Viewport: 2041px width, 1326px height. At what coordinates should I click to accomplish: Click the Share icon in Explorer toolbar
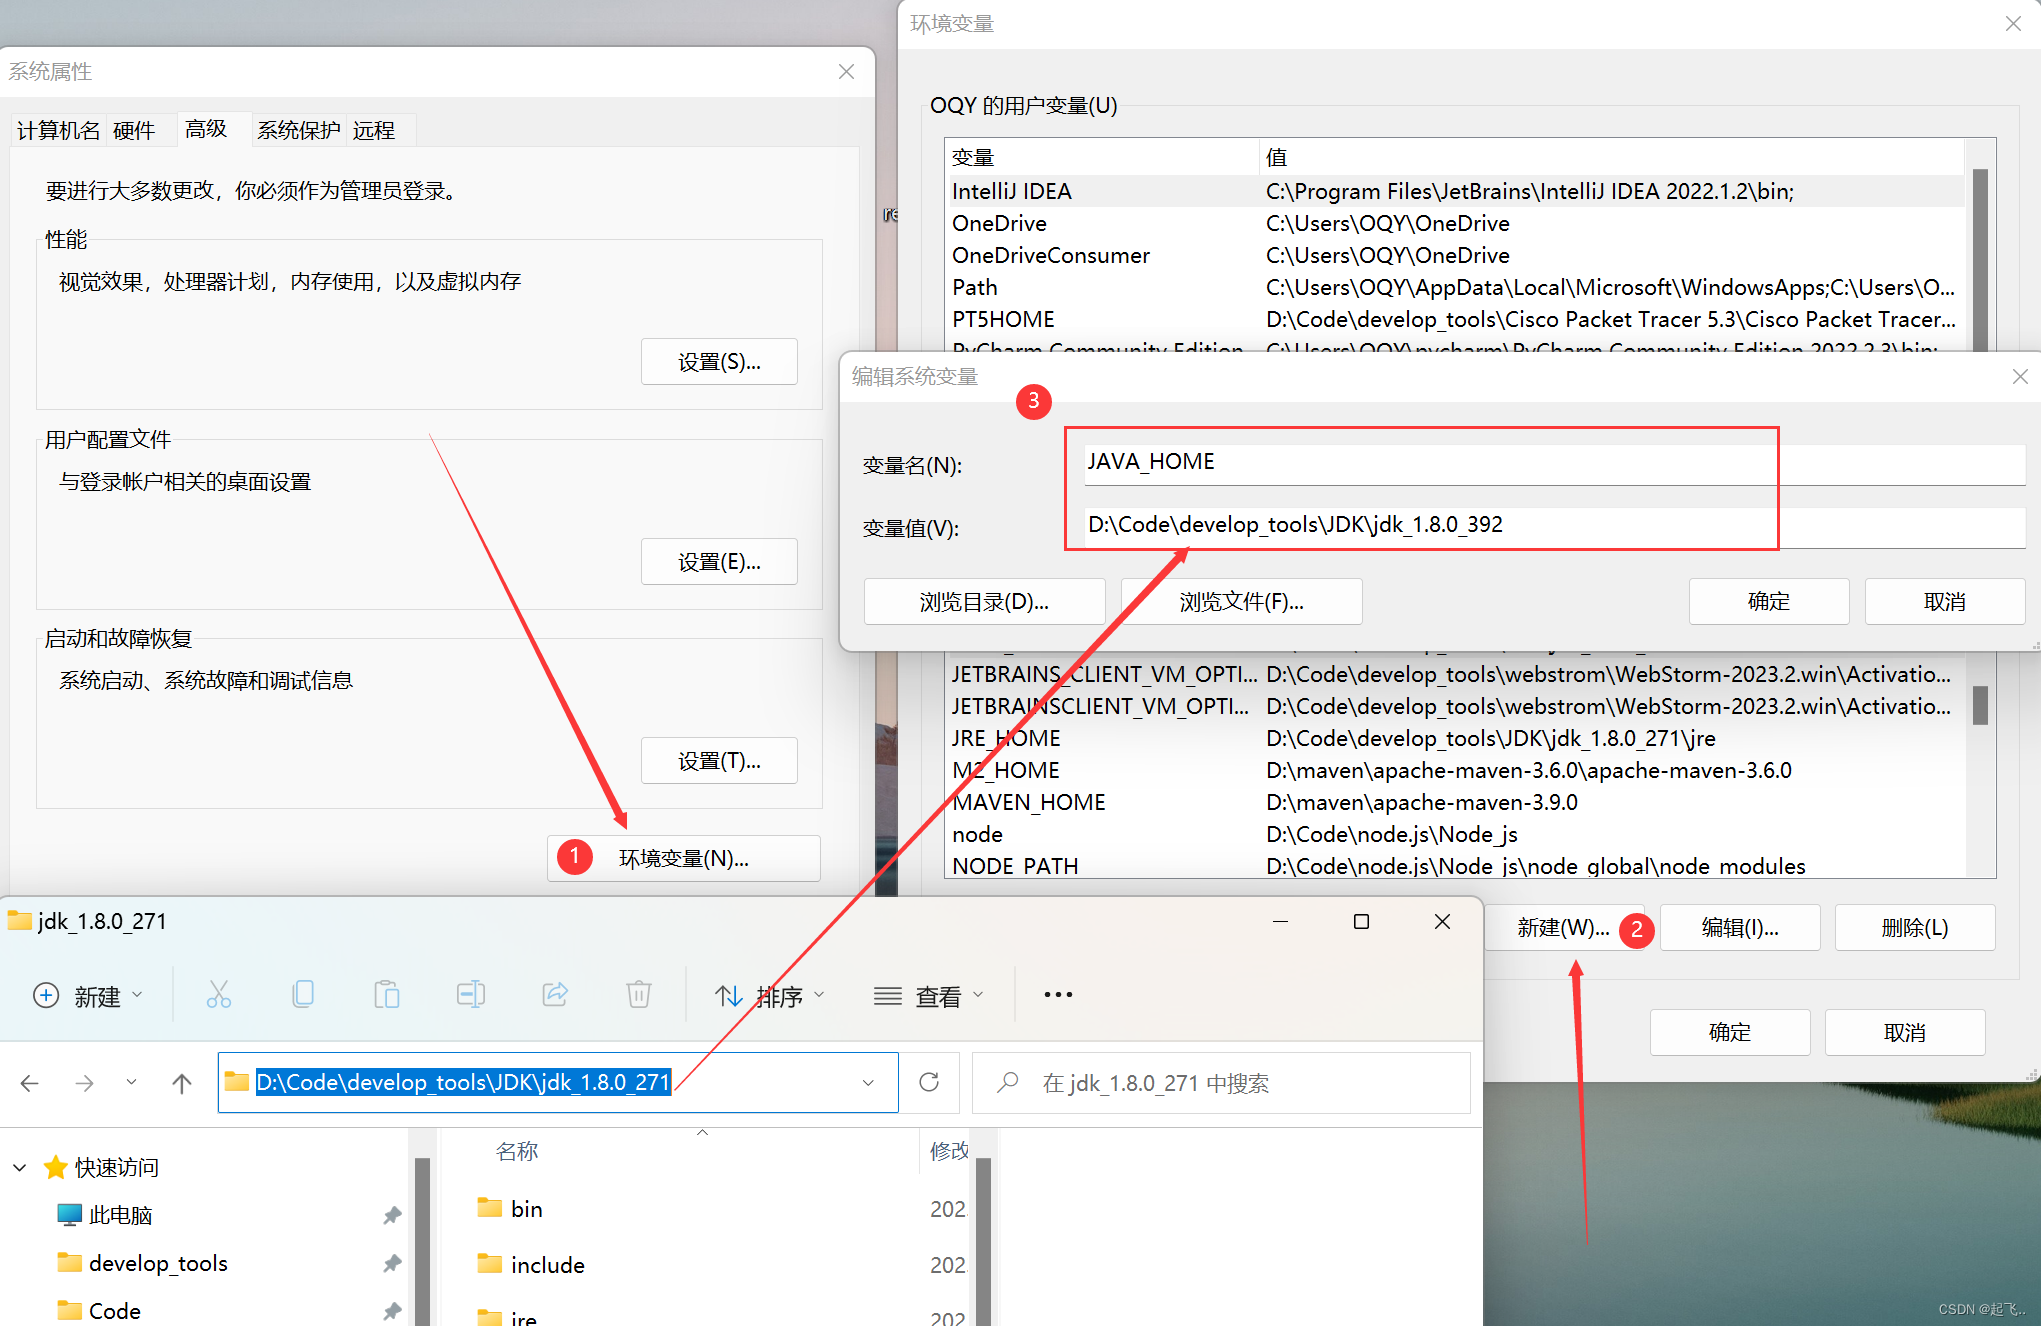[x=555, y=995]
